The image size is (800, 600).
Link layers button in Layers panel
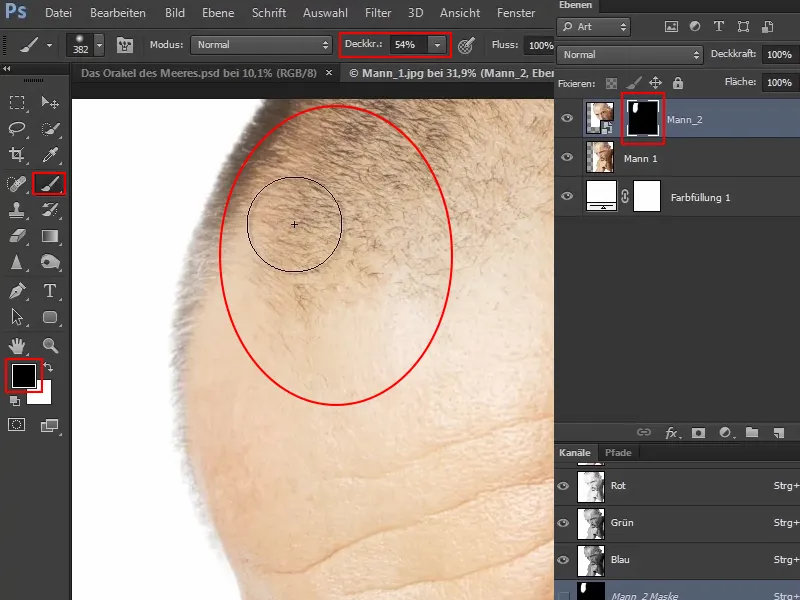coord(644,433)
